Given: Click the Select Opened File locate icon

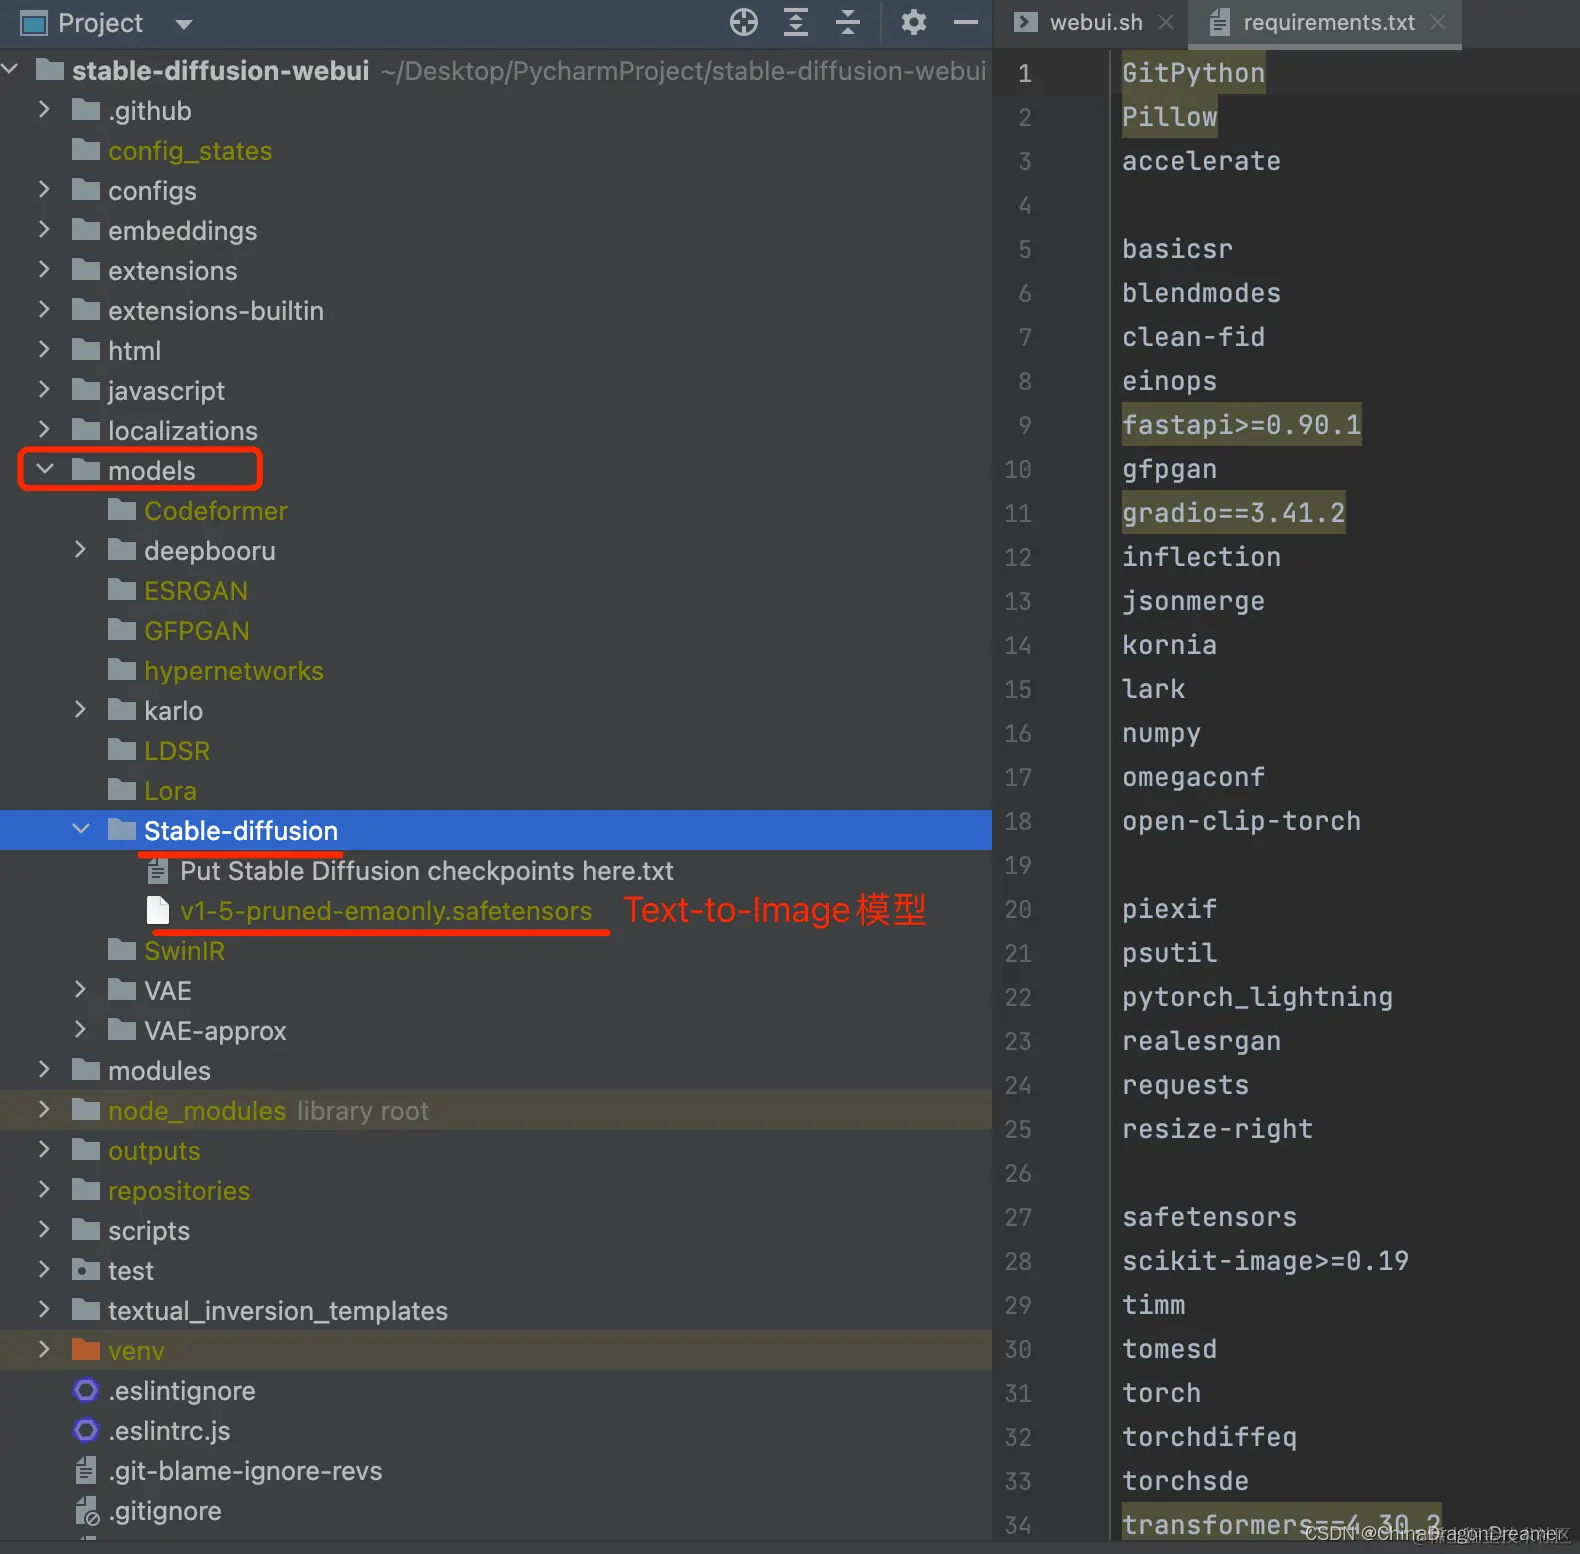Looking at the screenshot, I should (x=743, y=22).
